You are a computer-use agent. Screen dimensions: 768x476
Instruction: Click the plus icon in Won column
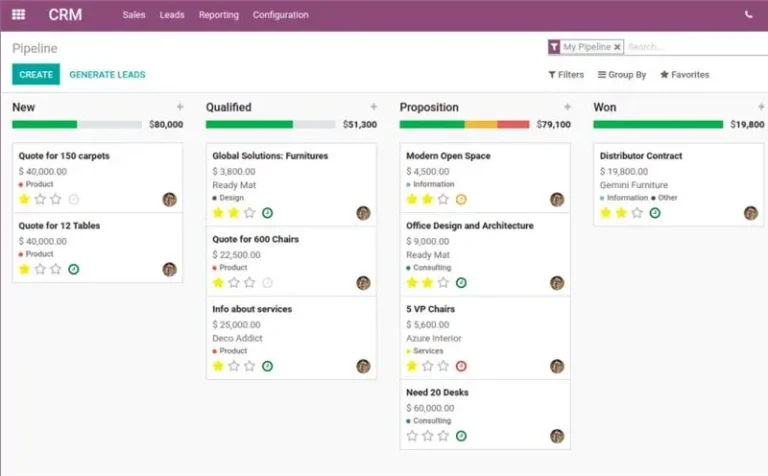[760, 107]
